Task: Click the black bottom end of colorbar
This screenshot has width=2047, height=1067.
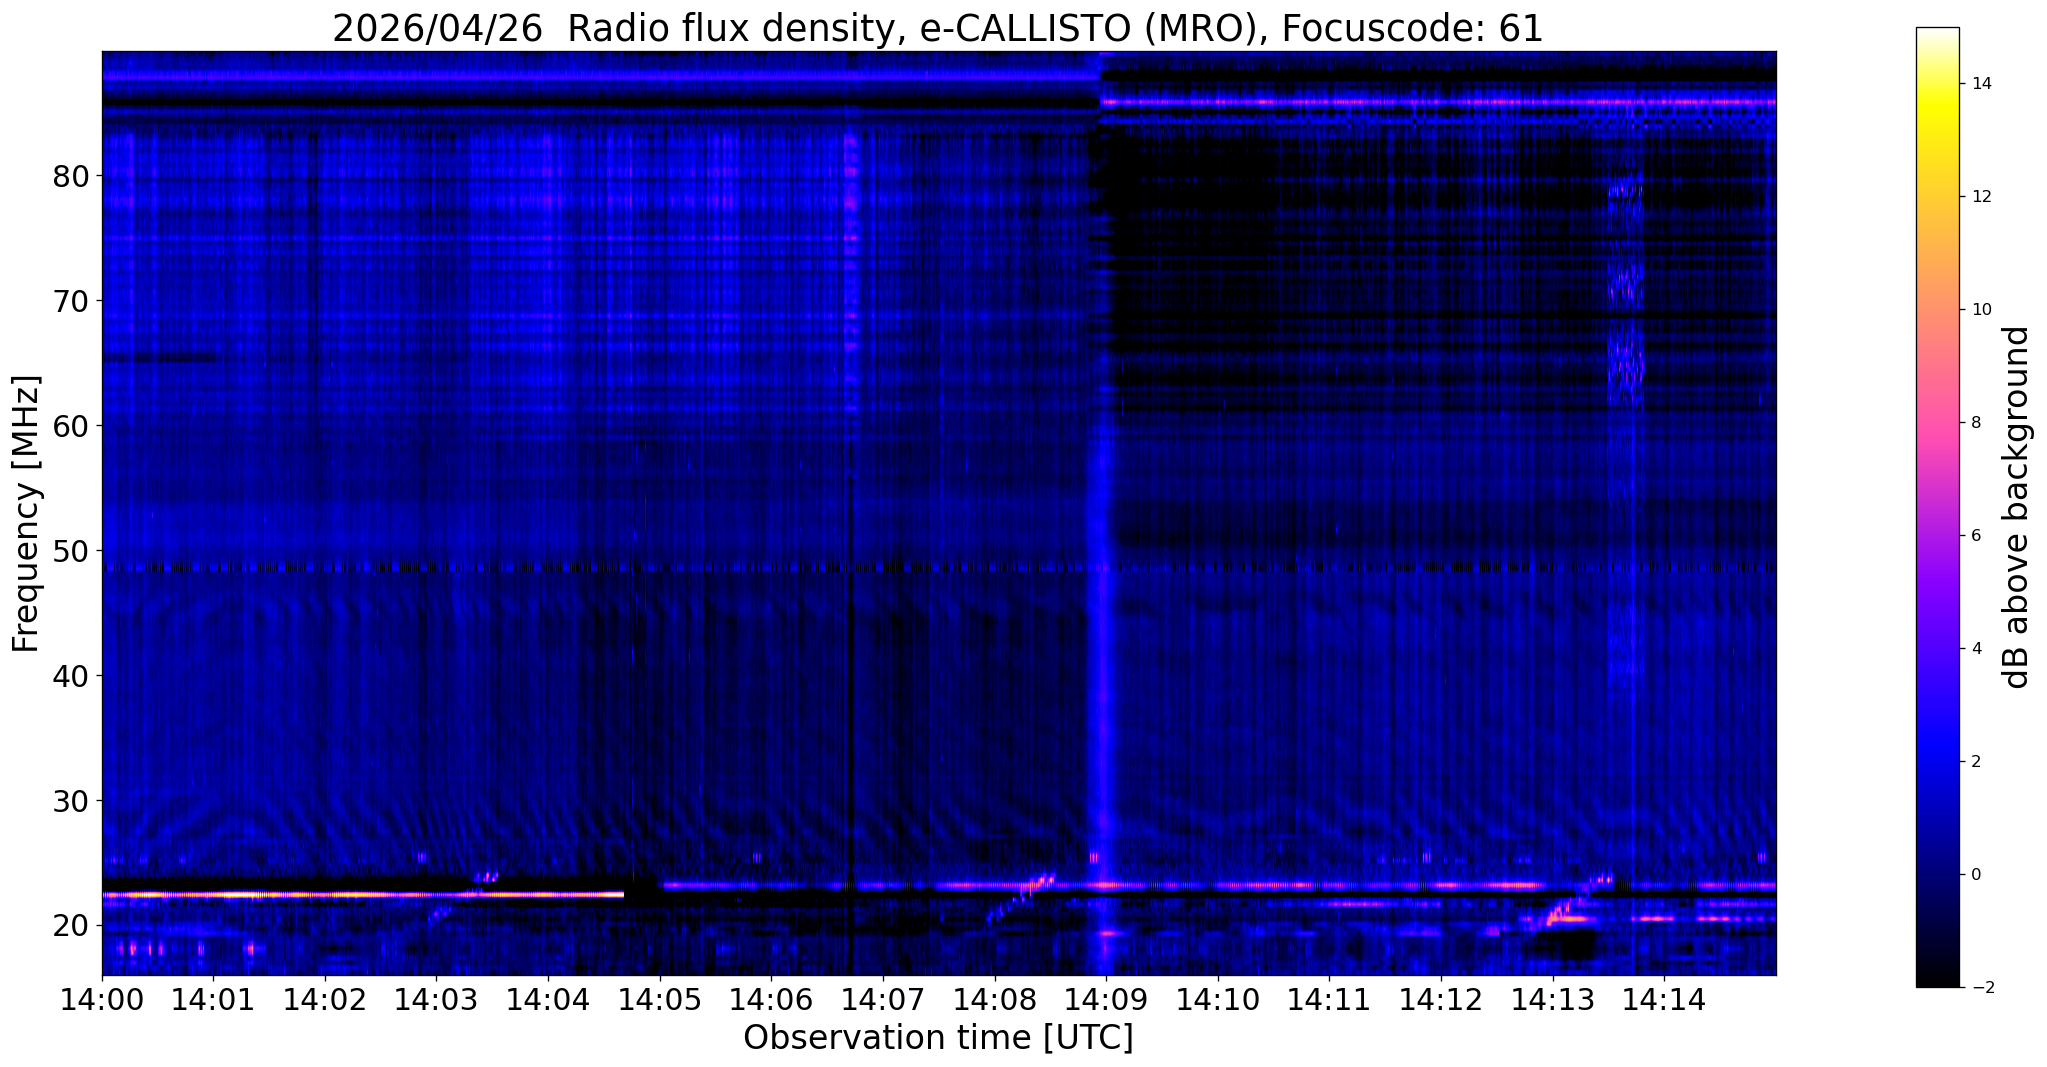Action: coord(1937,982)
